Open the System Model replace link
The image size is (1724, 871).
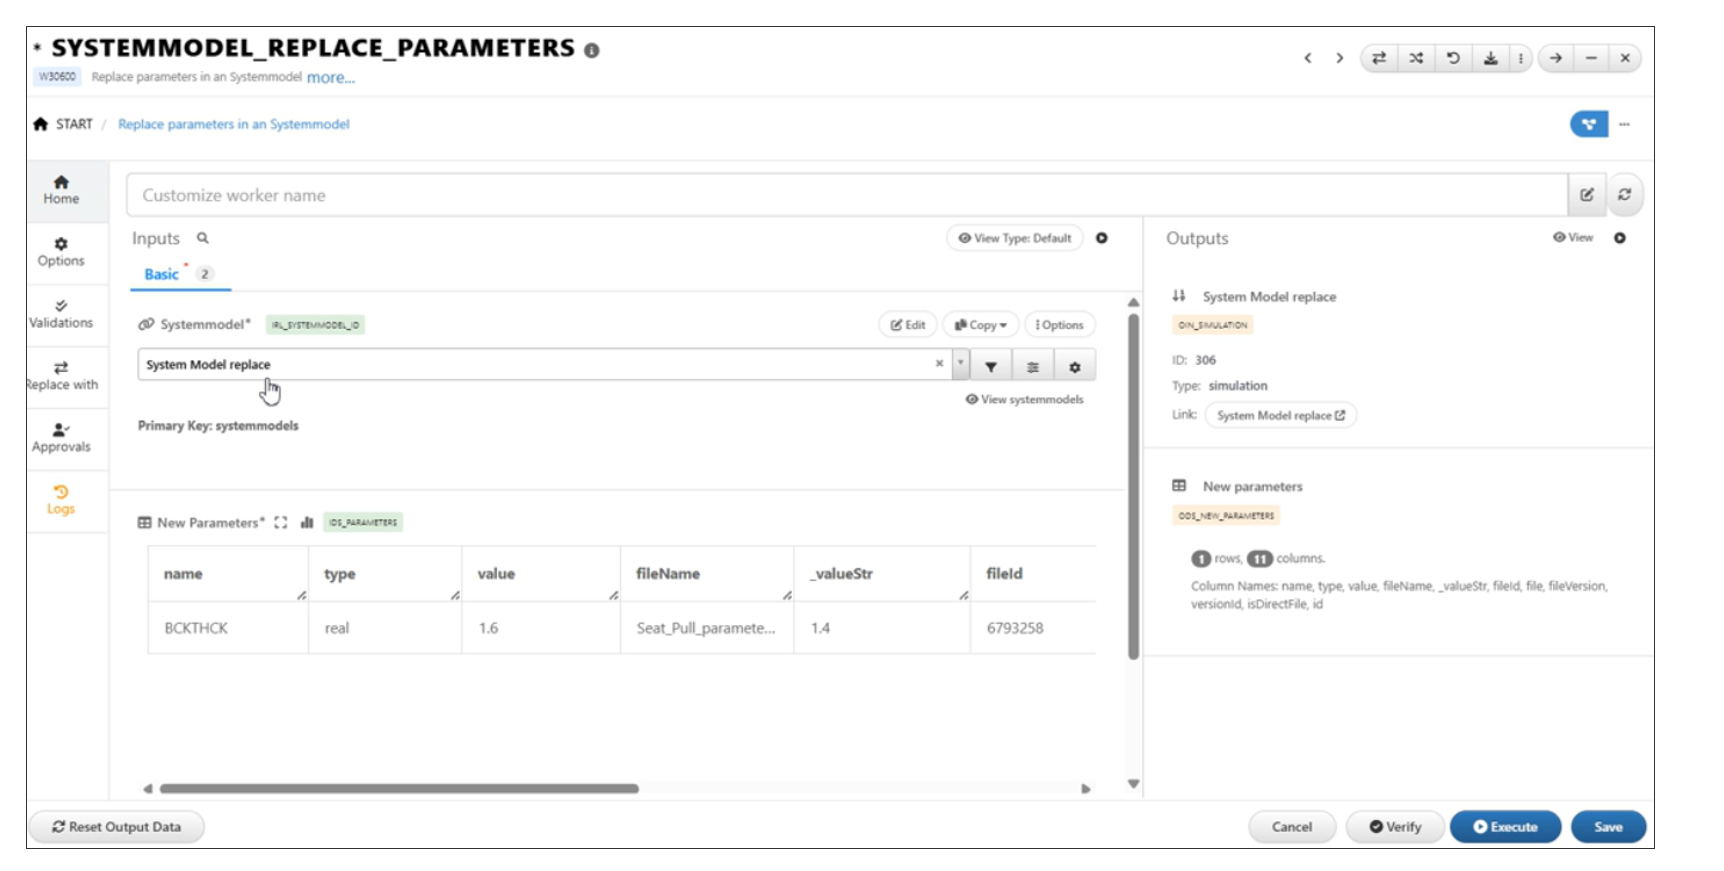1280,415
